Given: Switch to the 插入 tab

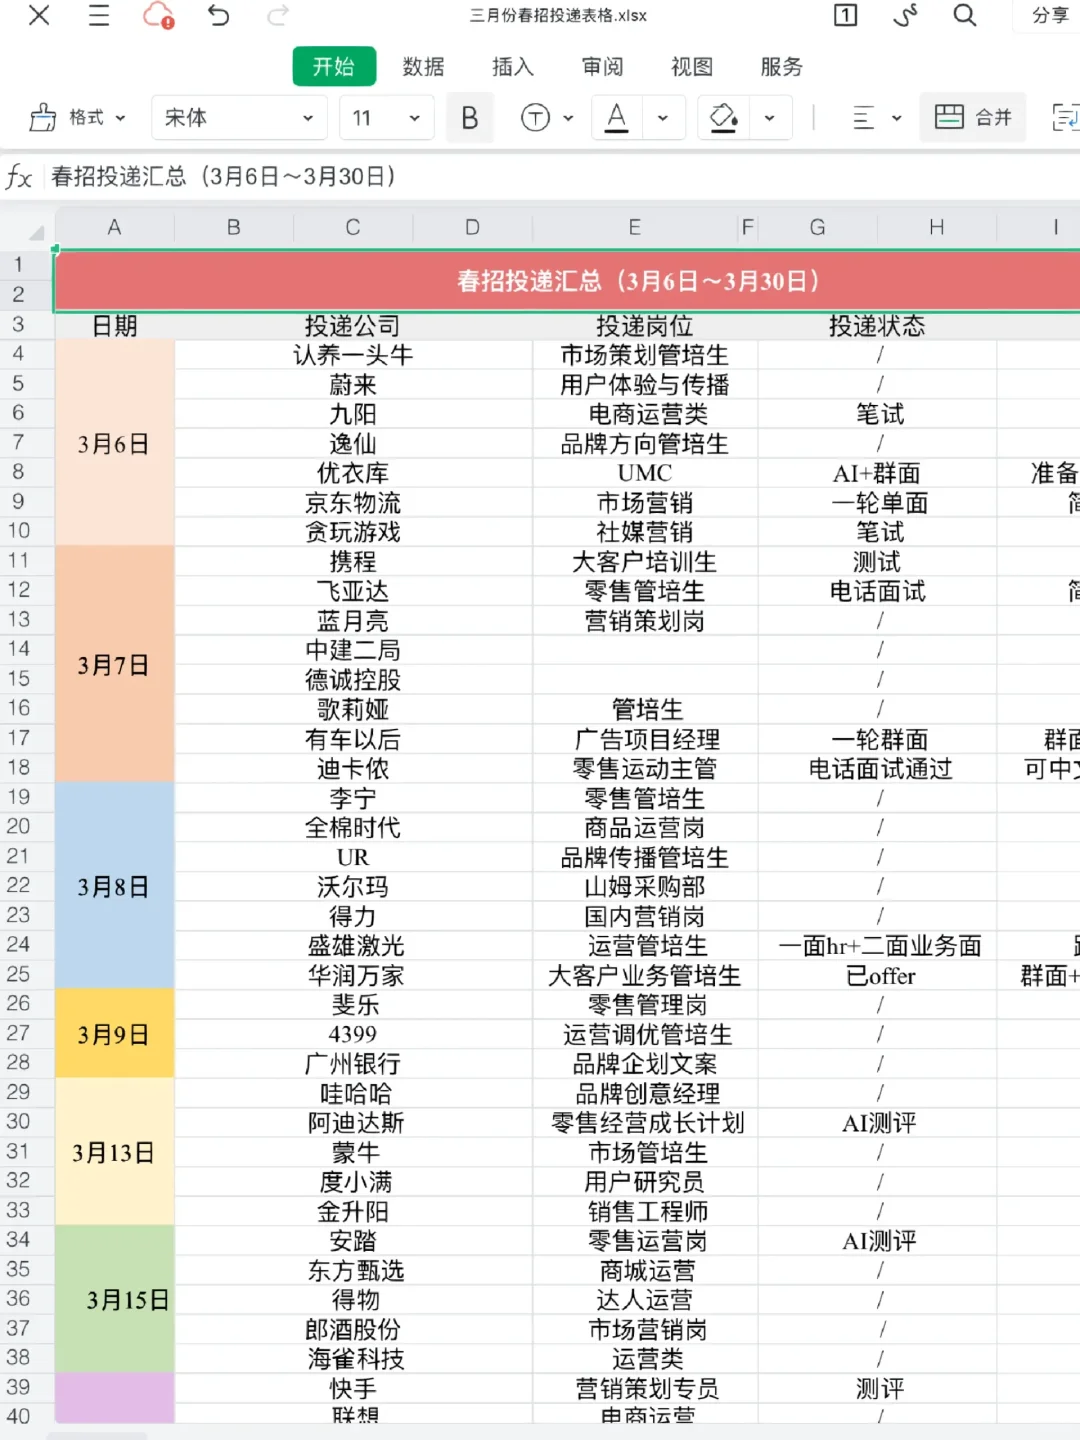Looking at the screenshot, I should pos(513,67).
